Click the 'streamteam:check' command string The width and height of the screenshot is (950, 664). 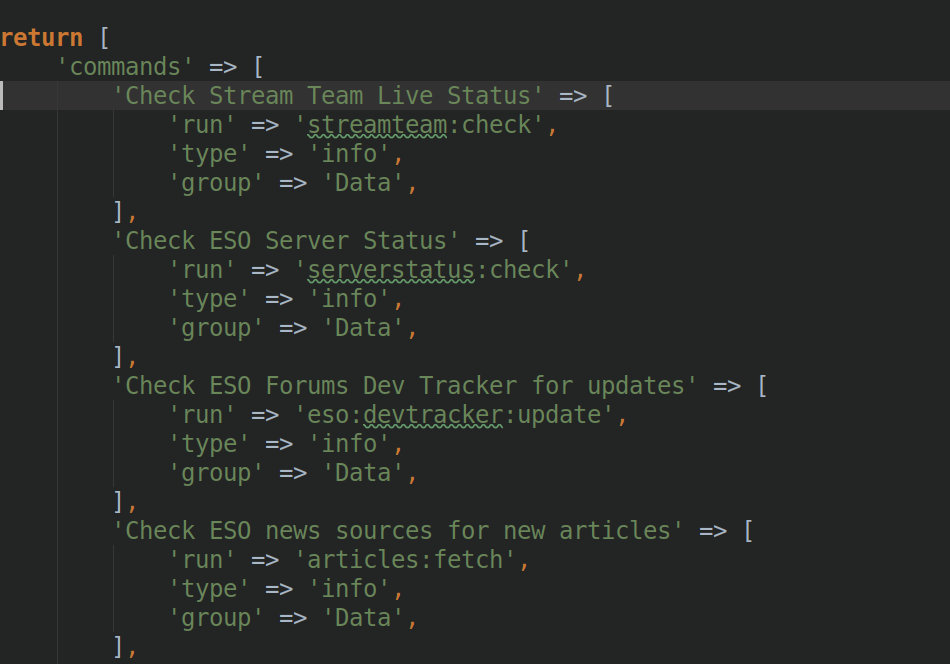tap(419, 125)
